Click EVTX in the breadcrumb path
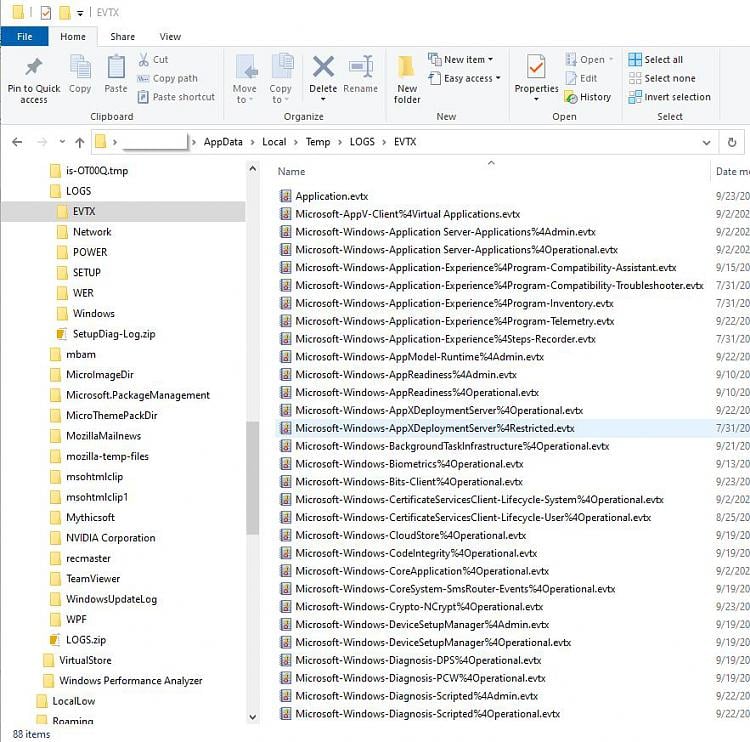 tap(405, 142)
